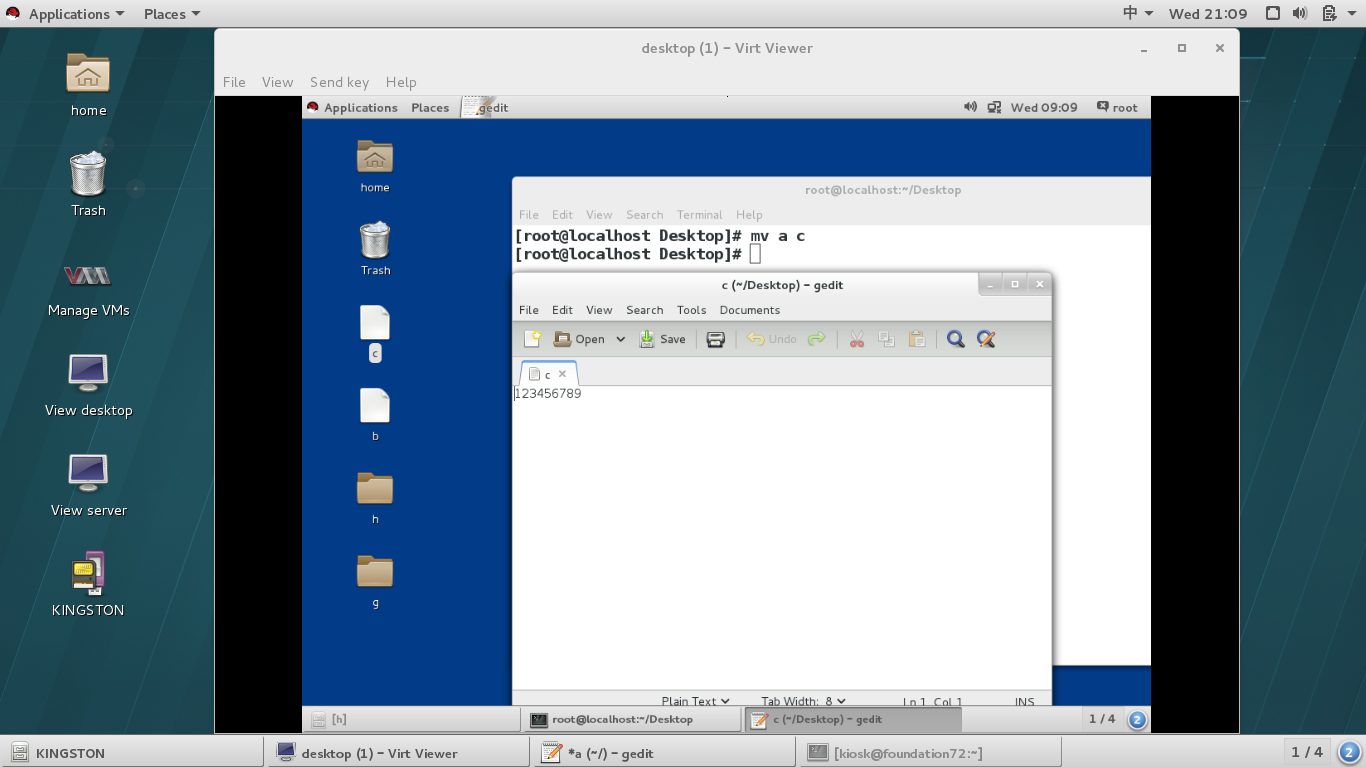Switch to root@localhost terminal in guest taskbar
The image size is (1366, 768).
click(x=631, y=719)
